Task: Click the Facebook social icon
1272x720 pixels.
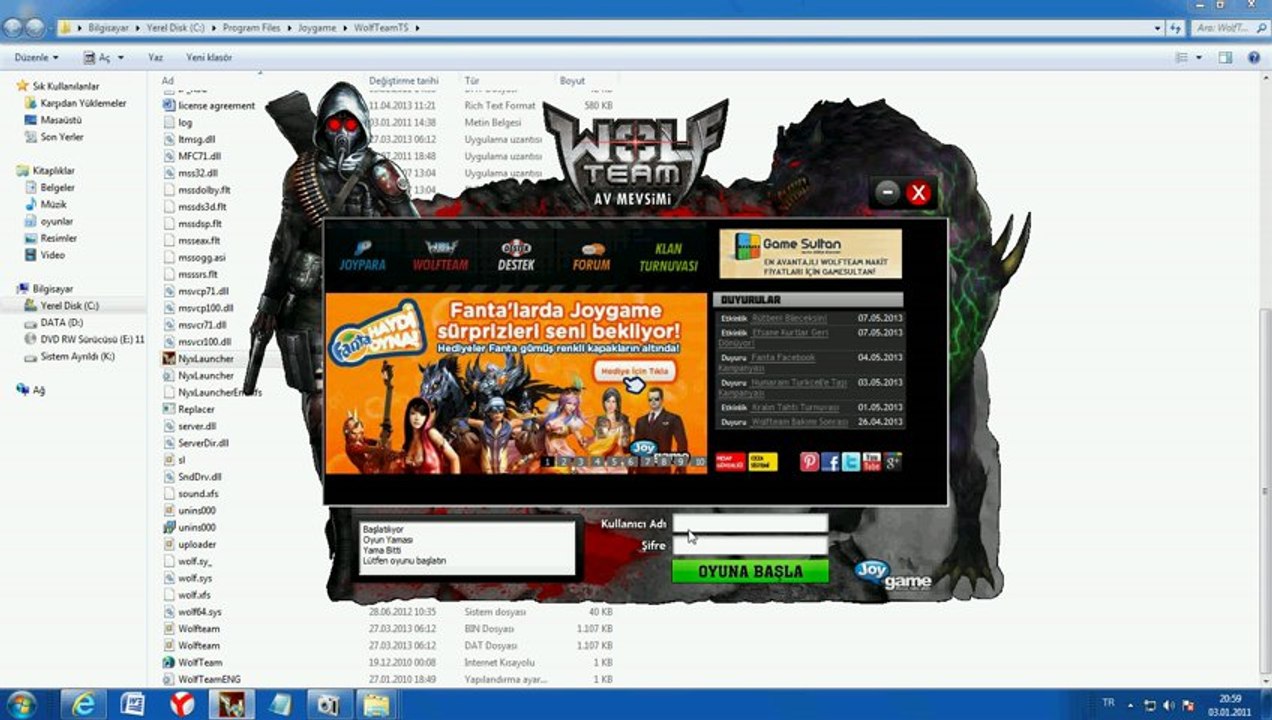Action: [830, 461]
